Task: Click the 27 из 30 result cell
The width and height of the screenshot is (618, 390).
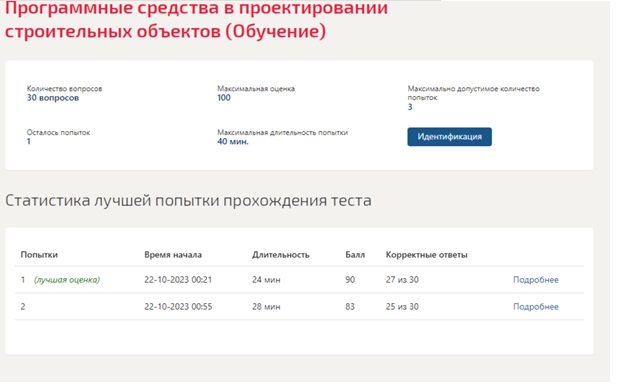Action: [x=402, y=280]
